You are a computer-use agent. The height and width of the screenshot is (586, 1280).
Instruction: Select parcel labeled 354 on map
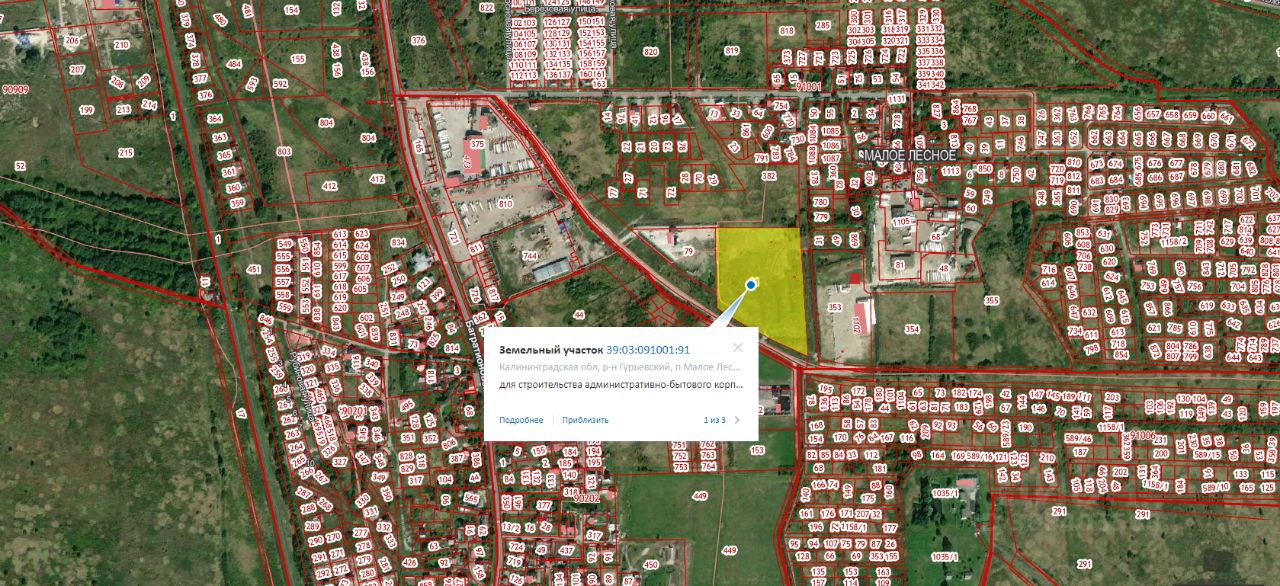[912, 328]
